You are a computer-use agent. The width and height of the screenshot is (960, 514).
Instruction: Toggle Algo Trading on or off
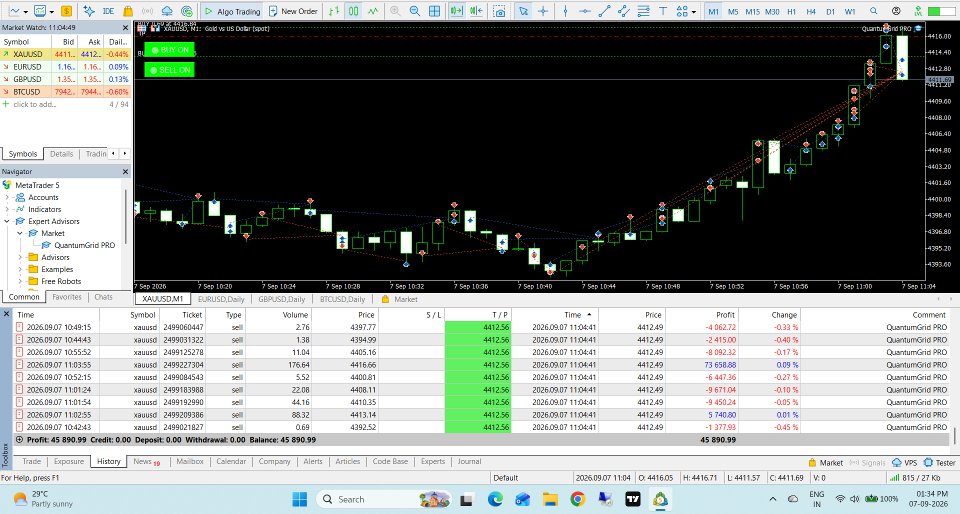tap(232, 11)
